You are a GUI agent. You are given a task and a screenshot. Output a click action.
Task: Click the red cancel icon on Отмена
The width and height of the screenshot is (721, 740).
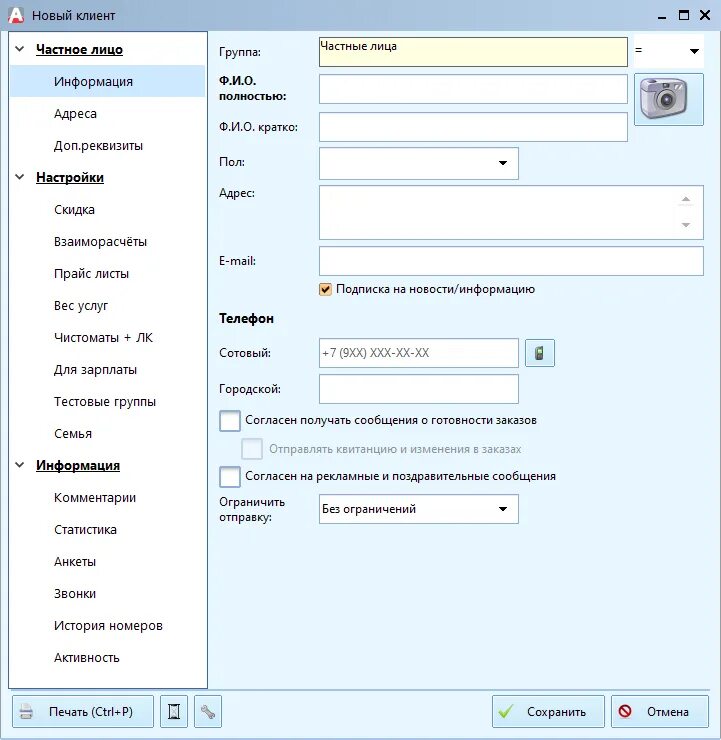point(625,711)
